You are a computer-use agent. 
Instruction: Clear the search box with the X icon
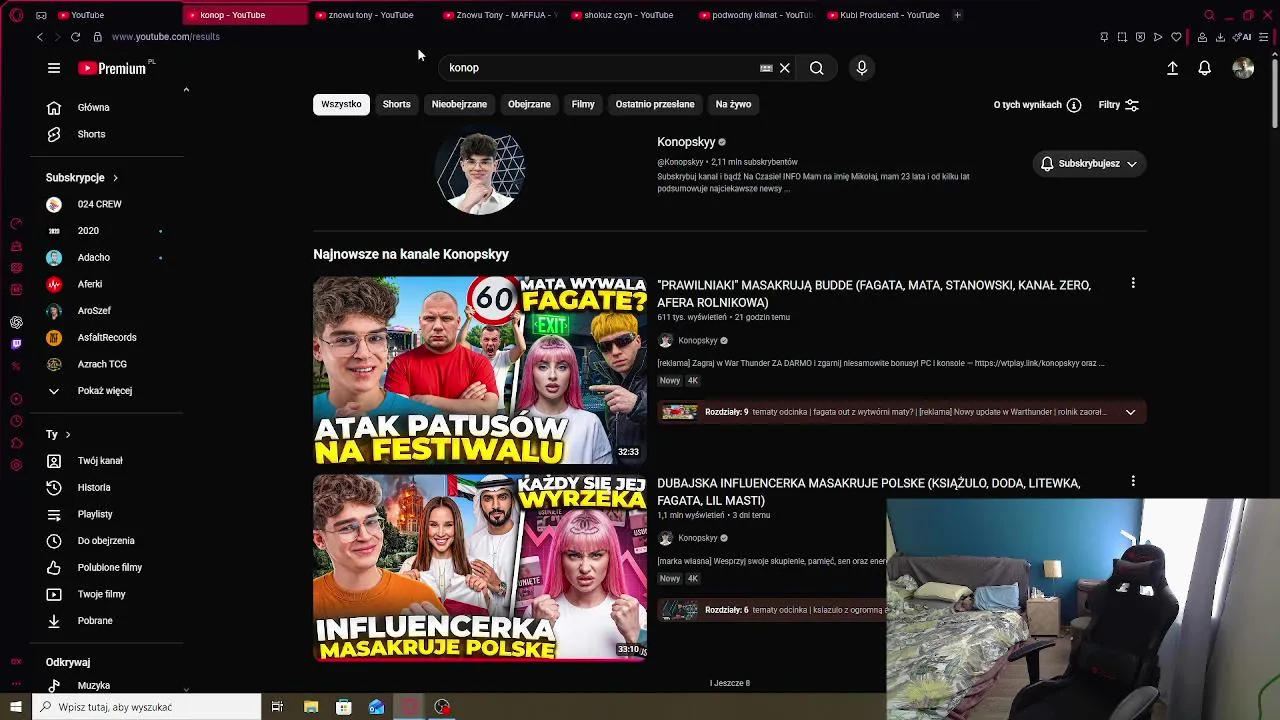785,68
